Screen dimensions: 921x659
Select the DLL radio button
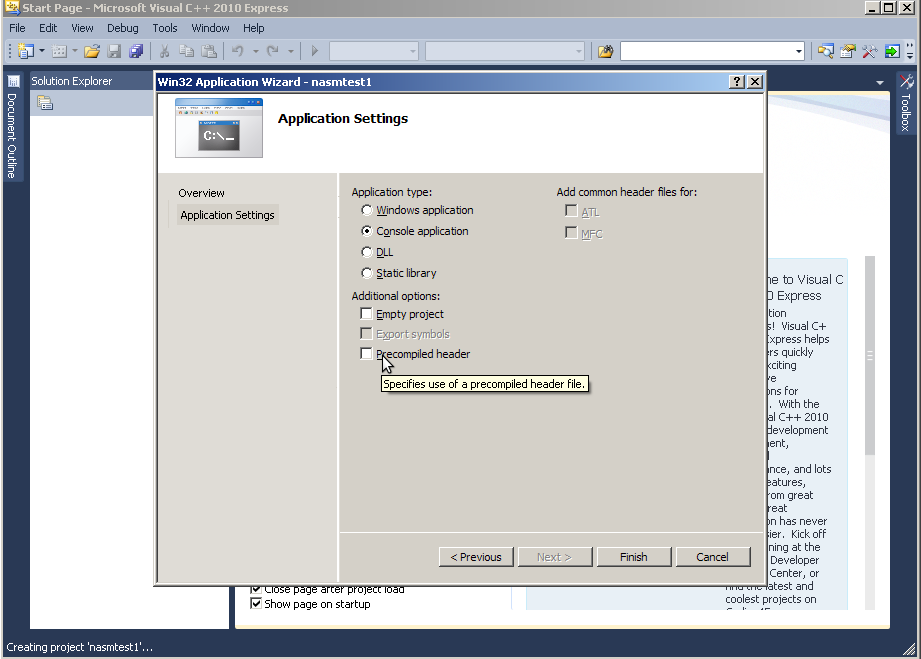[x=367, y=252]
